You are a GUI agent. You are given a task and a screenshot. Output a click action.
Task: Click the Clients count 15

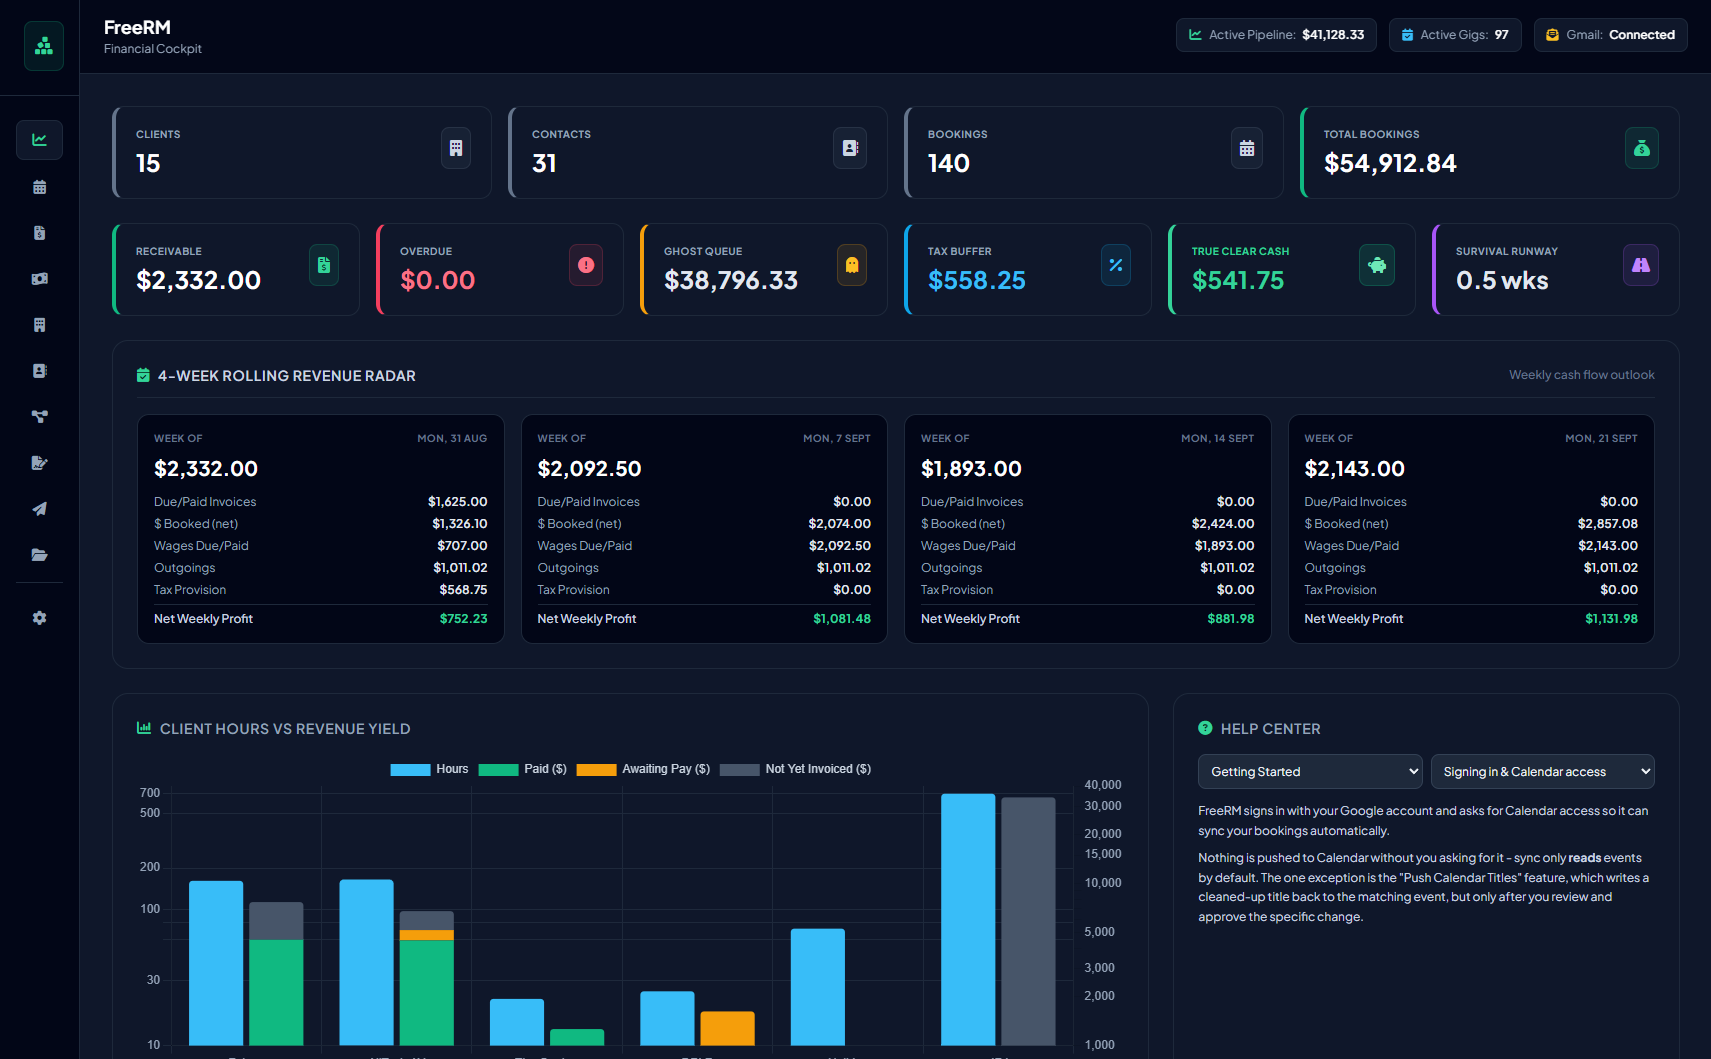pyautogui.click(x=148, y=163)
